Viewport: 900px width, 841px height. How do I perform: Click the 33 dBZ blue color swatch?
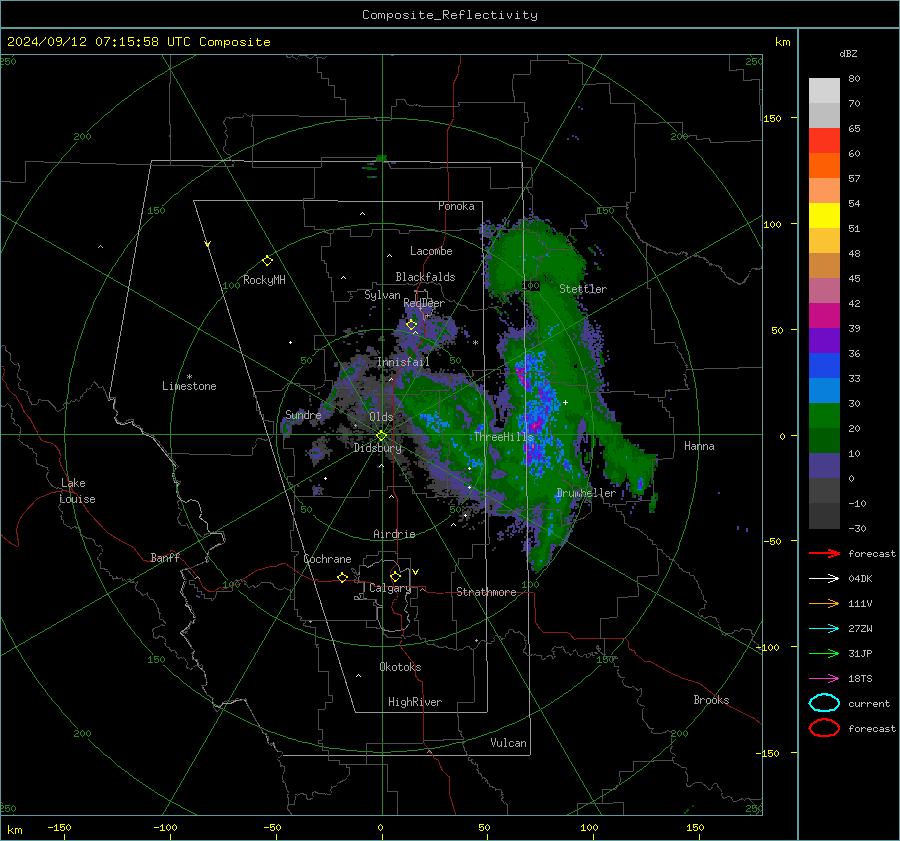[x=824, y=366]
